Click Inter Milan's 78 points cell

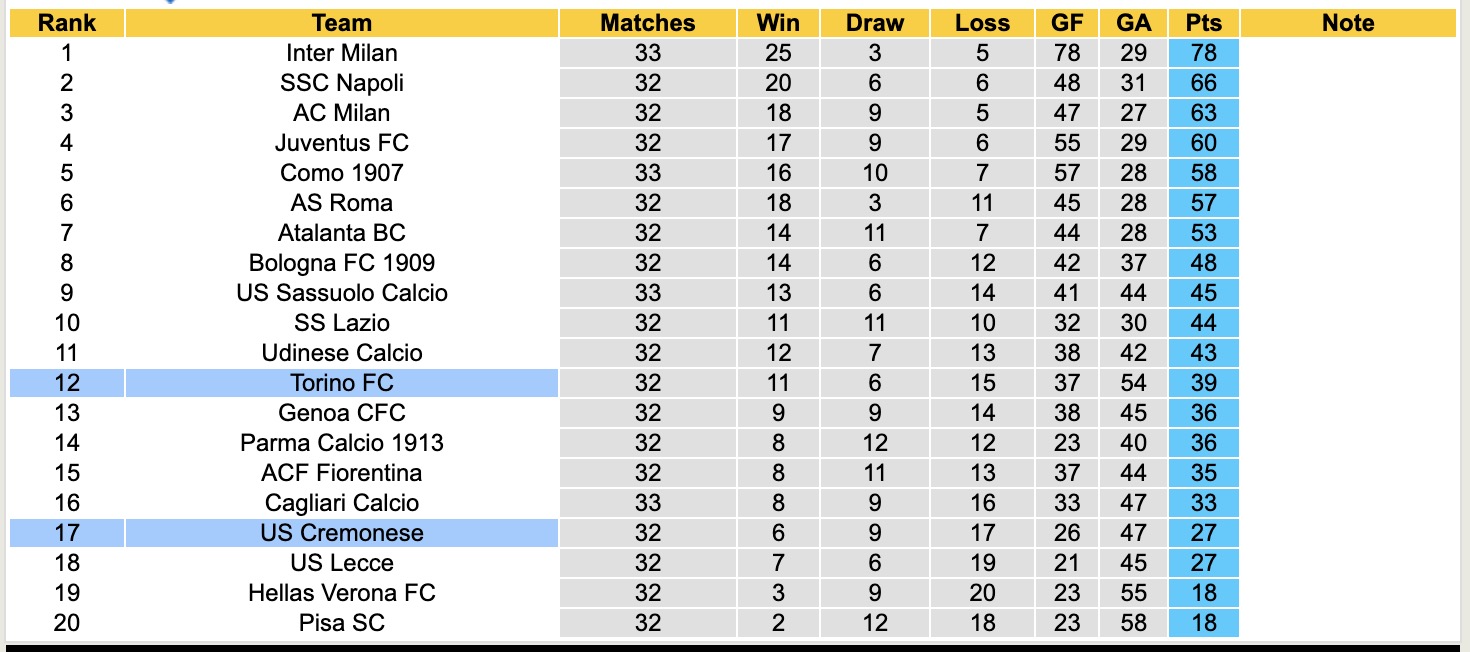click(x=1203, y=53)
